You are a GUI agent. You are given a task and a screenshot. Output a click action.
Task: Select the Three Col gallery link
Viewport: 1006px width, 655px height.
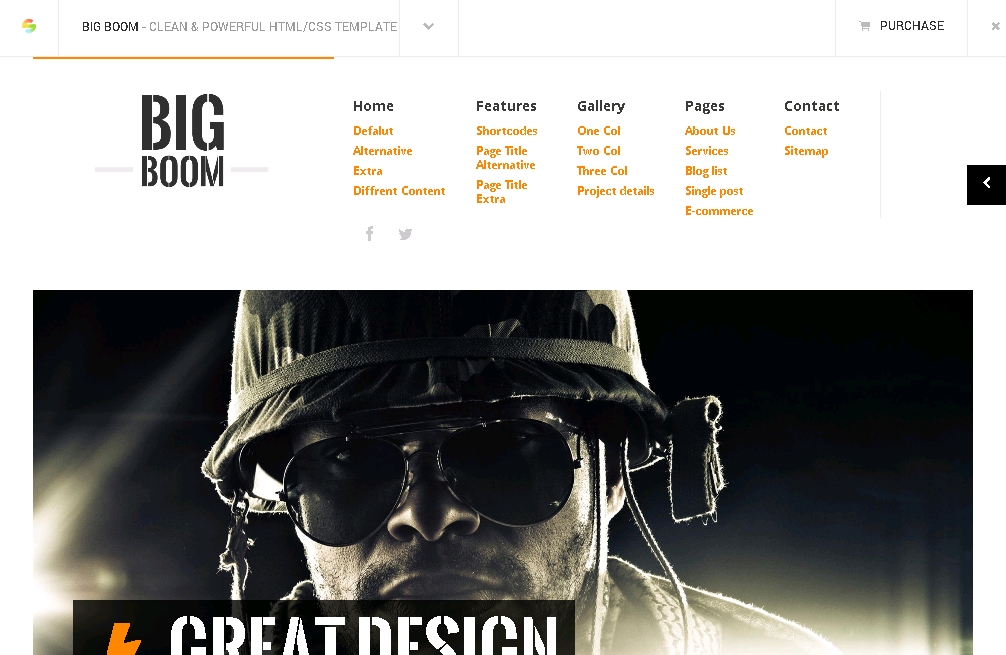pyautogui.click(x=601, y=171)
